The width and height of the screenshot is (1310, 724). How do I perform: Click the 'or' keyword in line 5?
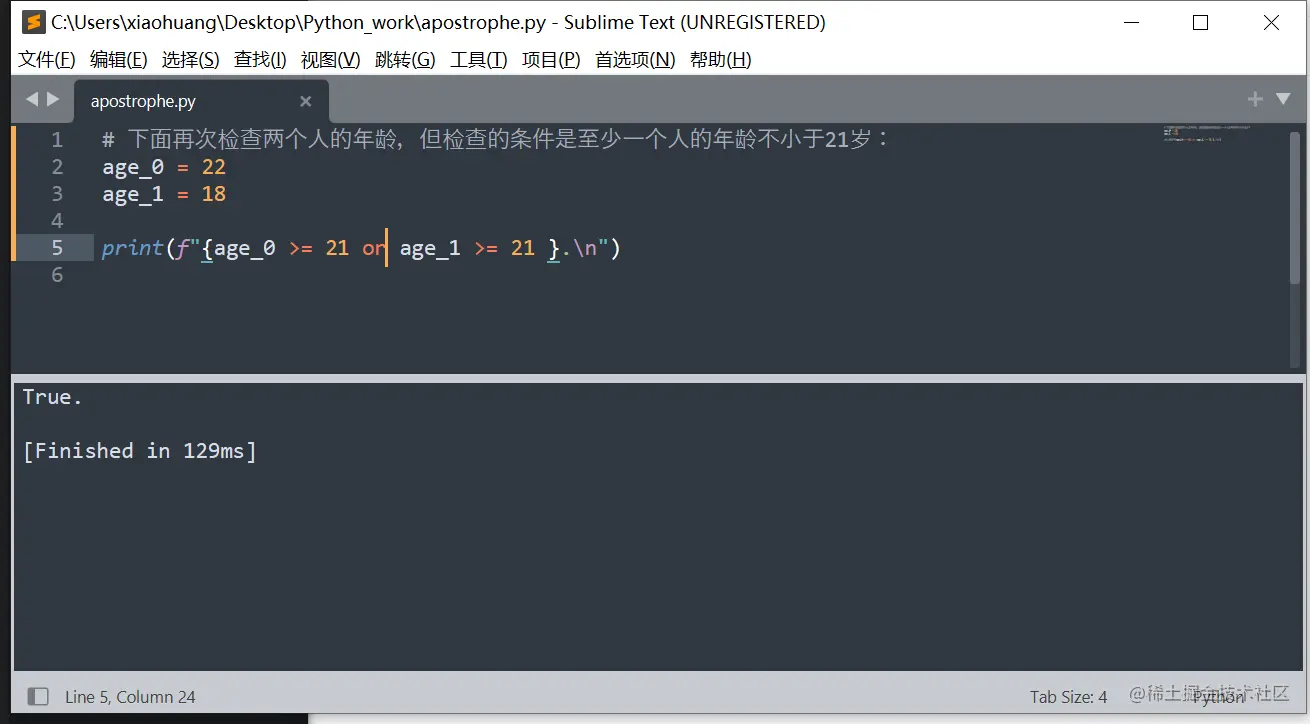point(374,248)
